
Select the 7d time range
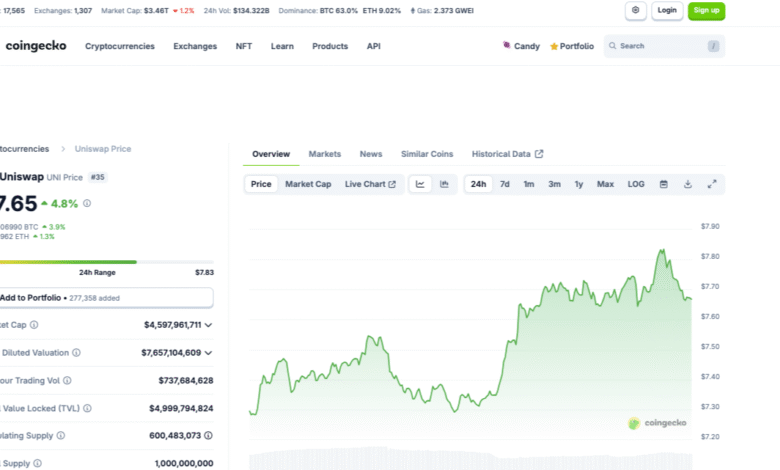coord(504,184)
